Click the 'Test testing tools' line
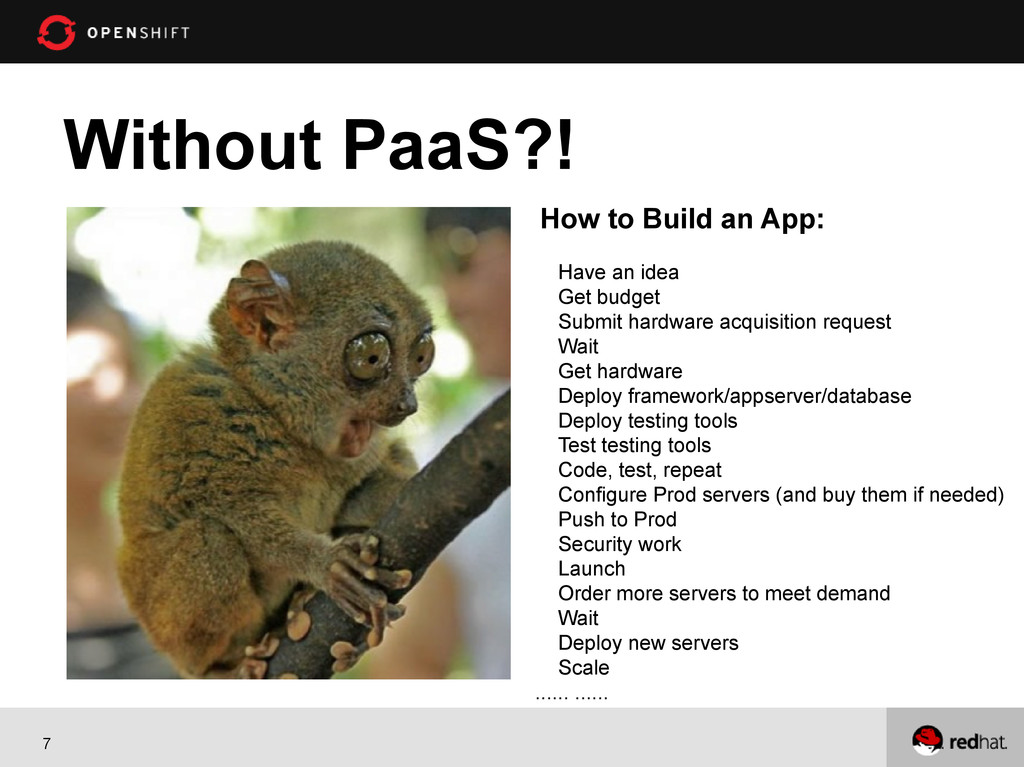The width and height of the screenshot is (1024, 767). [x=634, y=445]
